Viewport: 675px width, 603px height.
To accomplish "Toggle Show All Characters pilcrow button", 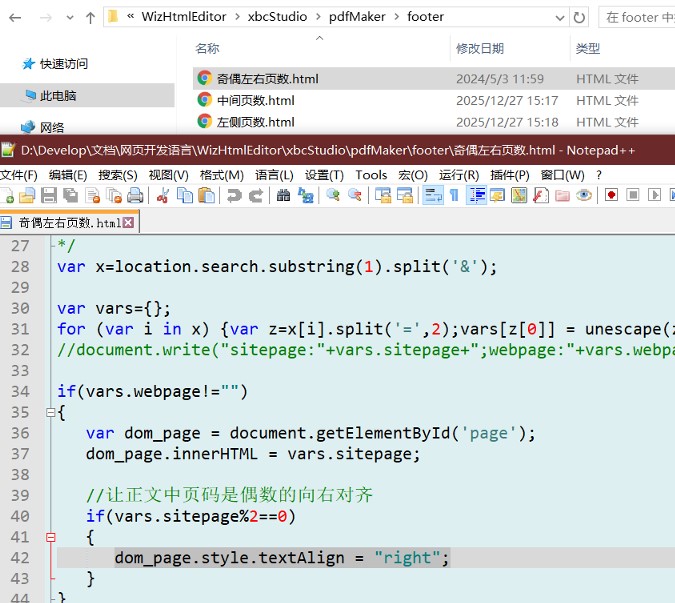I will click(x=453, y=195).
